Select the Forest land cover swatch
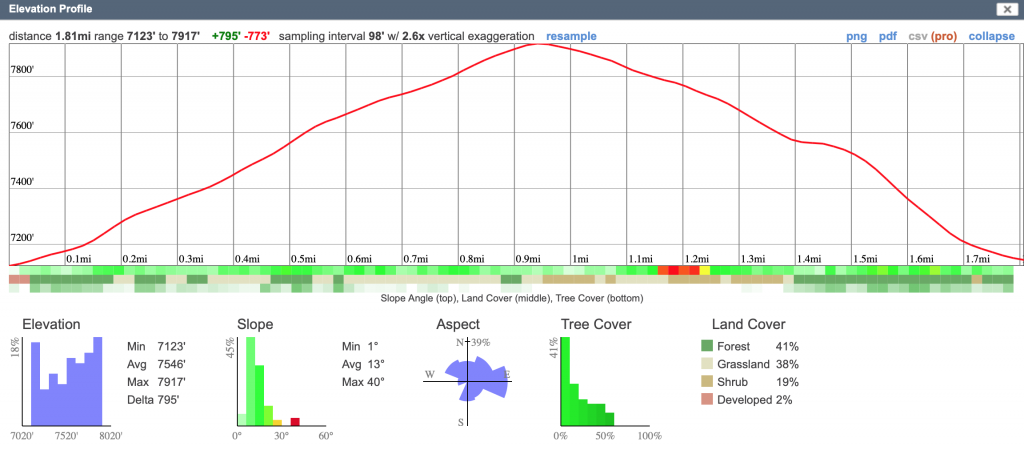Image resolution: width=1024 pixels, height=450 pixels. tap(707, 346)
